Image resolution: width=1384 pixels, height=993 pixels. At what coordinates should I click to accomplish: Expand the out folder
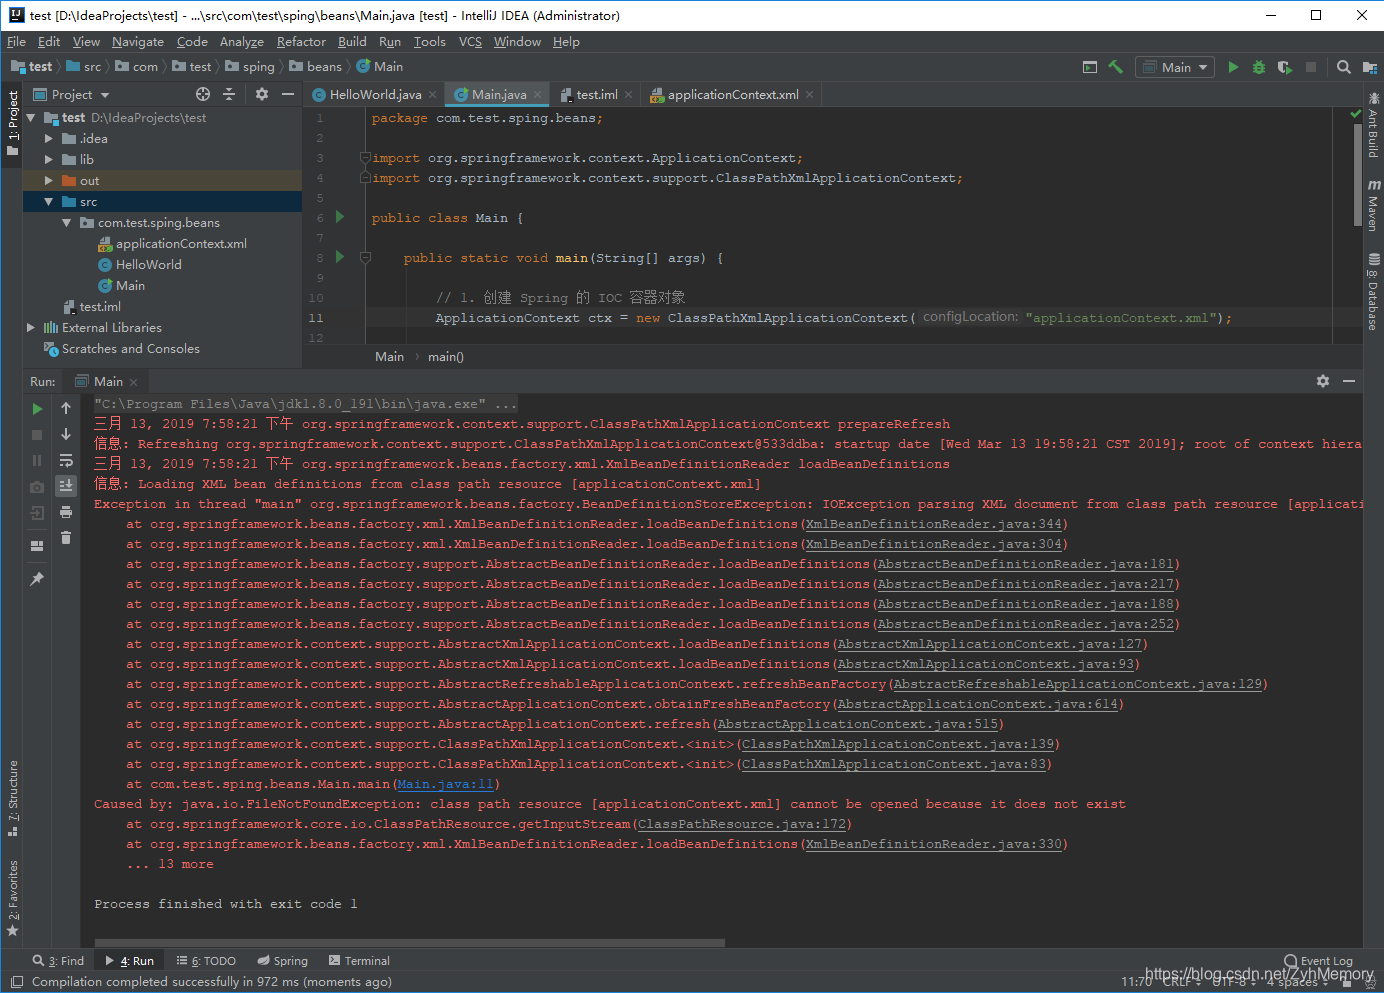pyautogui.click(x=48, y=180)
